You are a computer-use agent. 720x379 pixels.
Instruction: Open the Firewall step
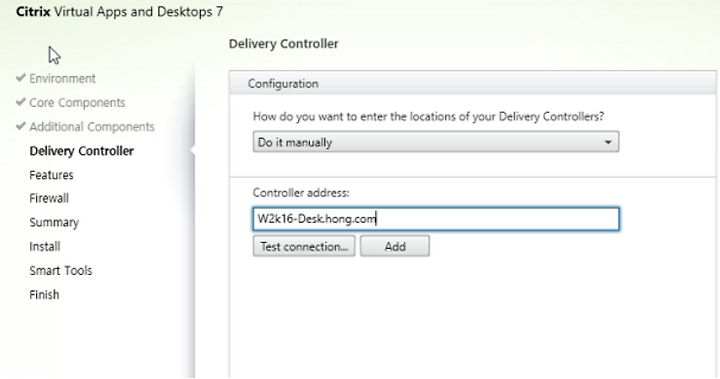click(49, 198)
